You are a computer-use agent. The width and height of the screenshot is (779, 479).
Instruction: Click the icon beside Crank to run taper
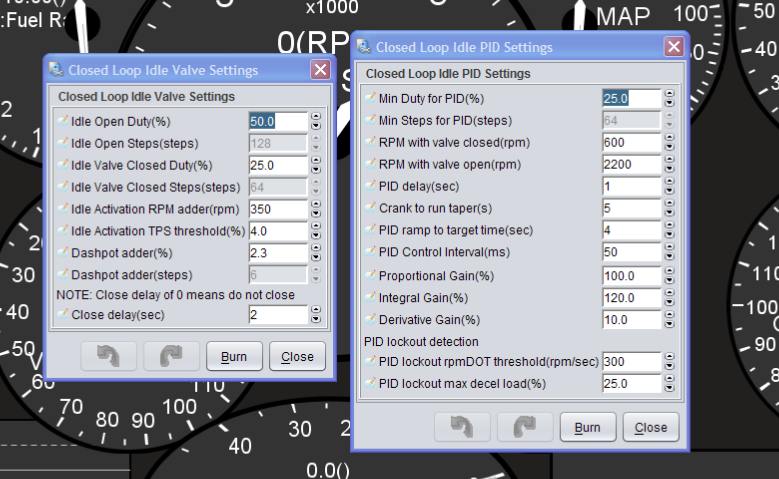(x=371, y=207)
